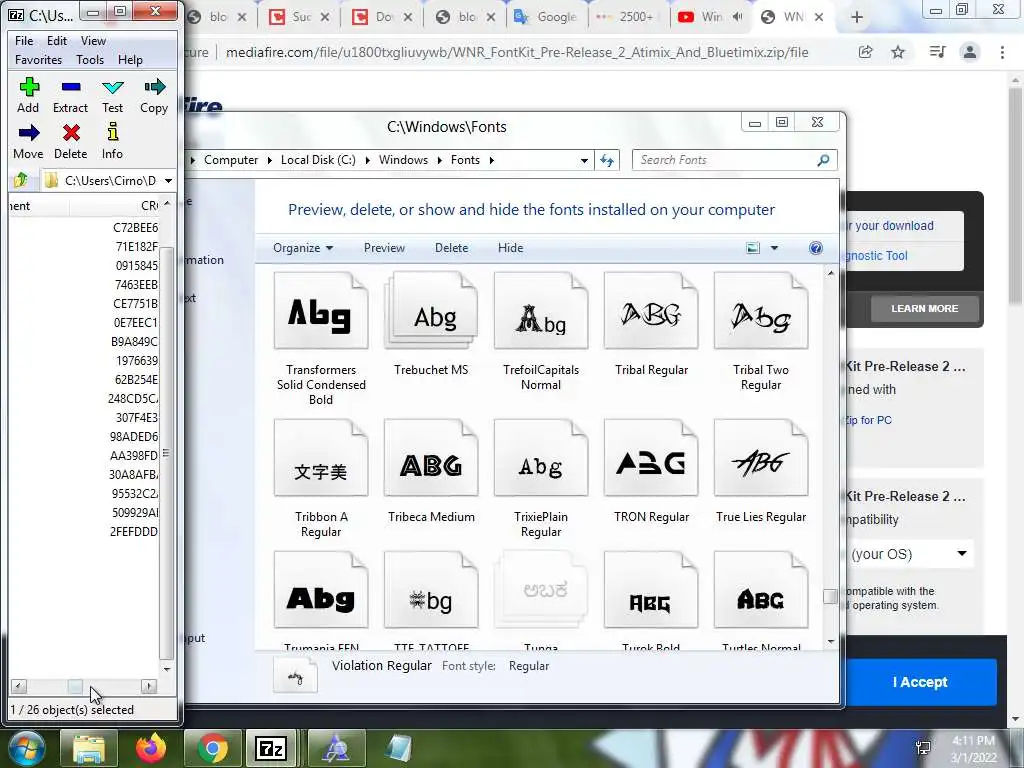The image size is (1024, 768).
Task: Open a new Chrome tab
Action: tap(857, 18)
